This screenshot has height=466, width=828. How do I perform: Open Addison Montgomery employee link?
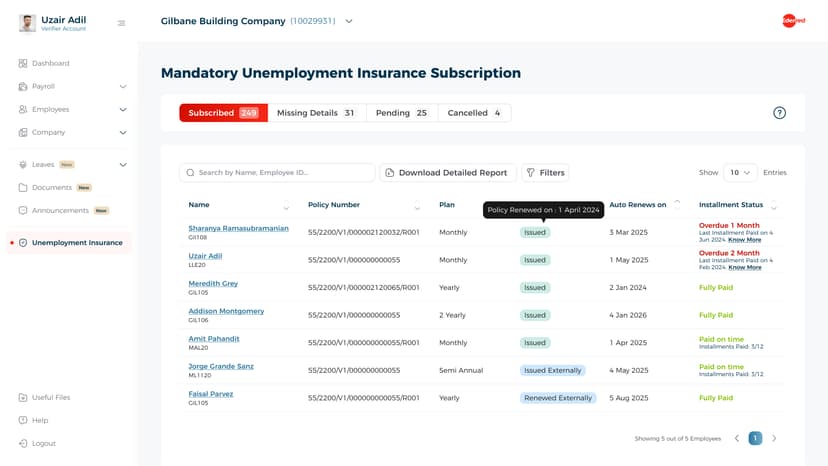tap(226, 311)
